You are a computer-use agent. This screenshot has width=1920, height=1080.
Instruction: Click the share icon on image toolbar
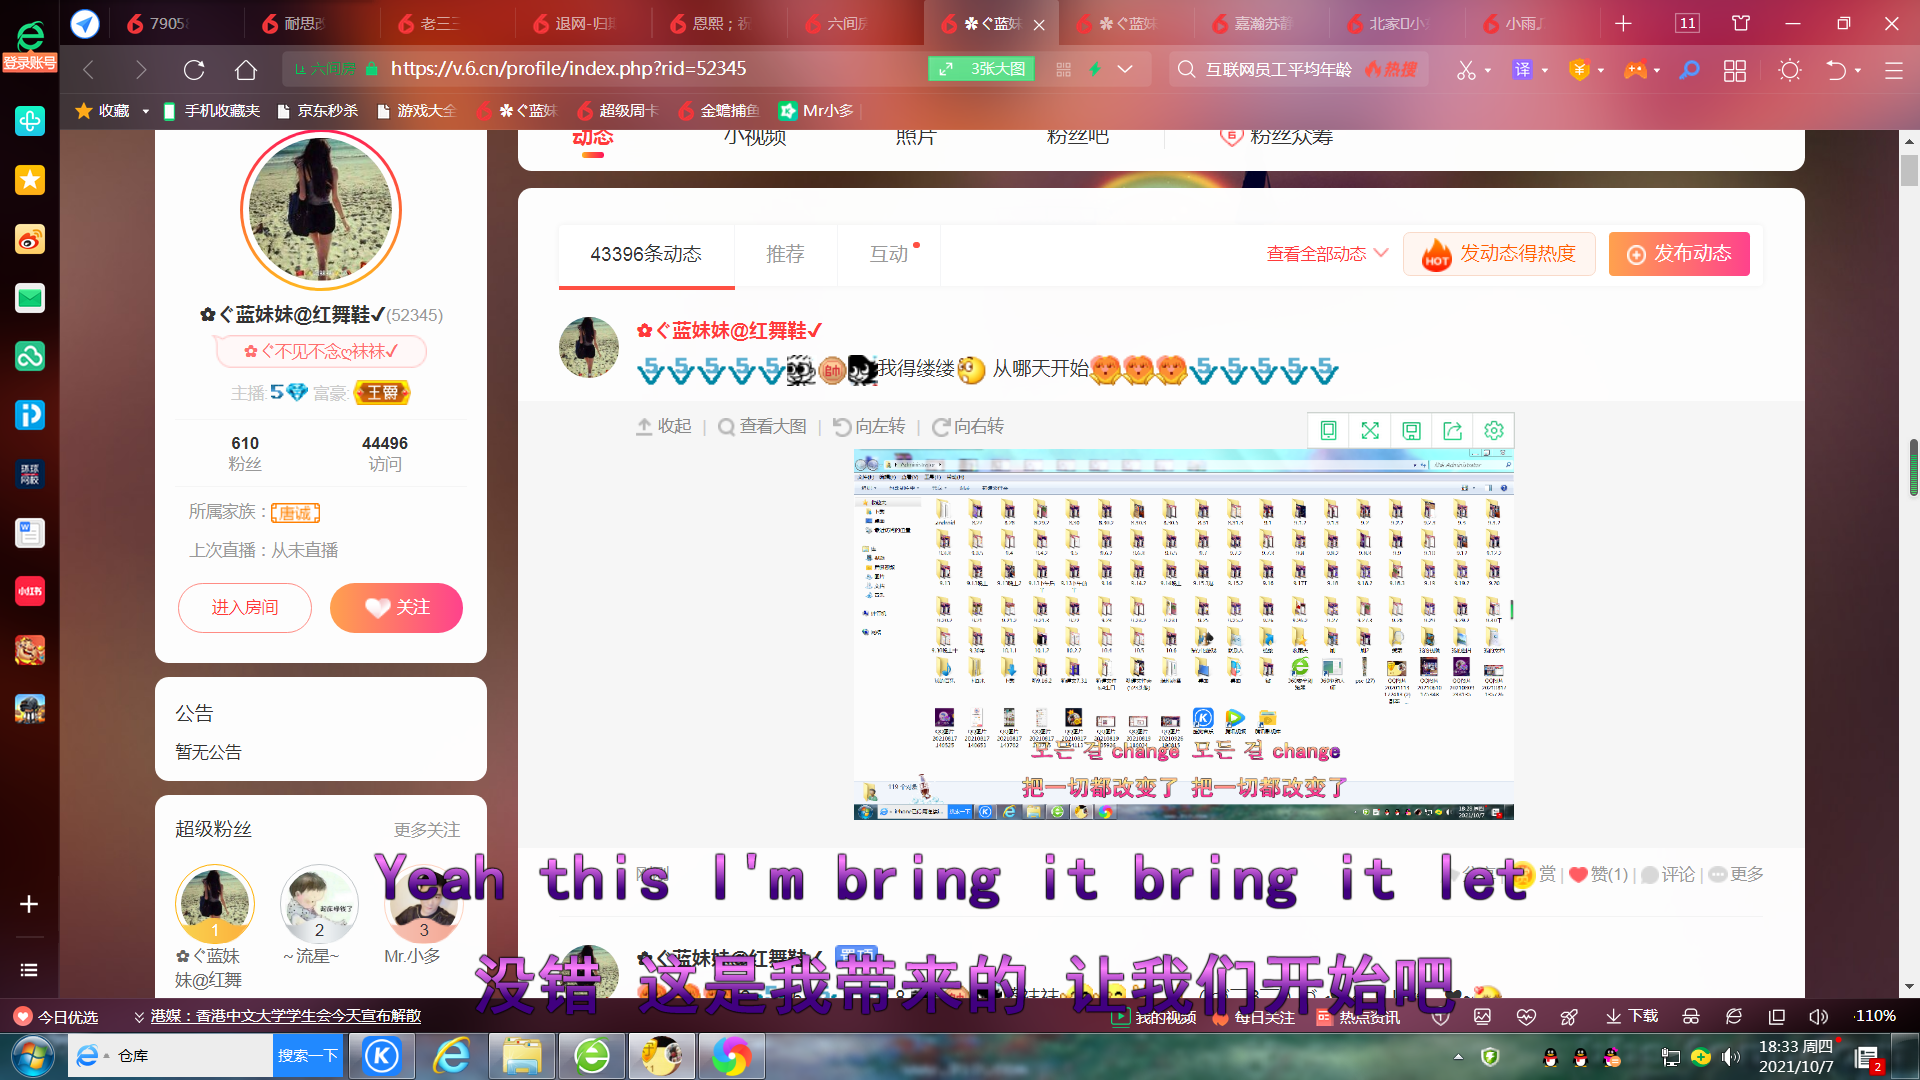pyautogui.click(x=1452, y=430)
